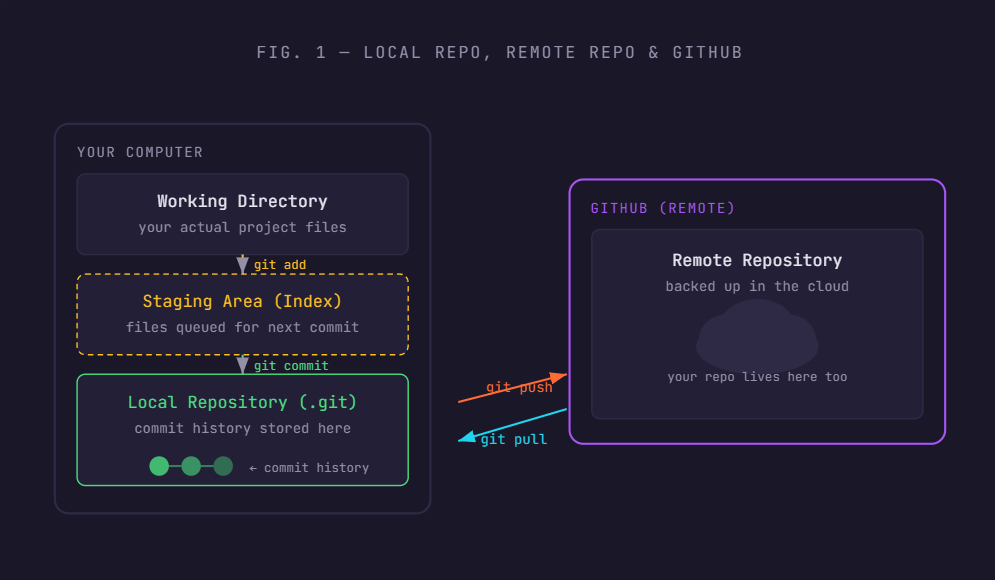
Task: Click the cloud icon in Remote Repository
Action: coord(757,335)
